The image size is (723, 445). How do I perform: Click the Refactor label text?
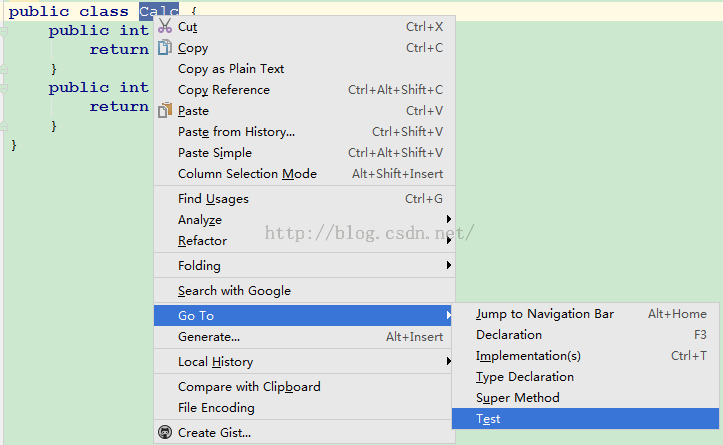[x=202, y=241]
